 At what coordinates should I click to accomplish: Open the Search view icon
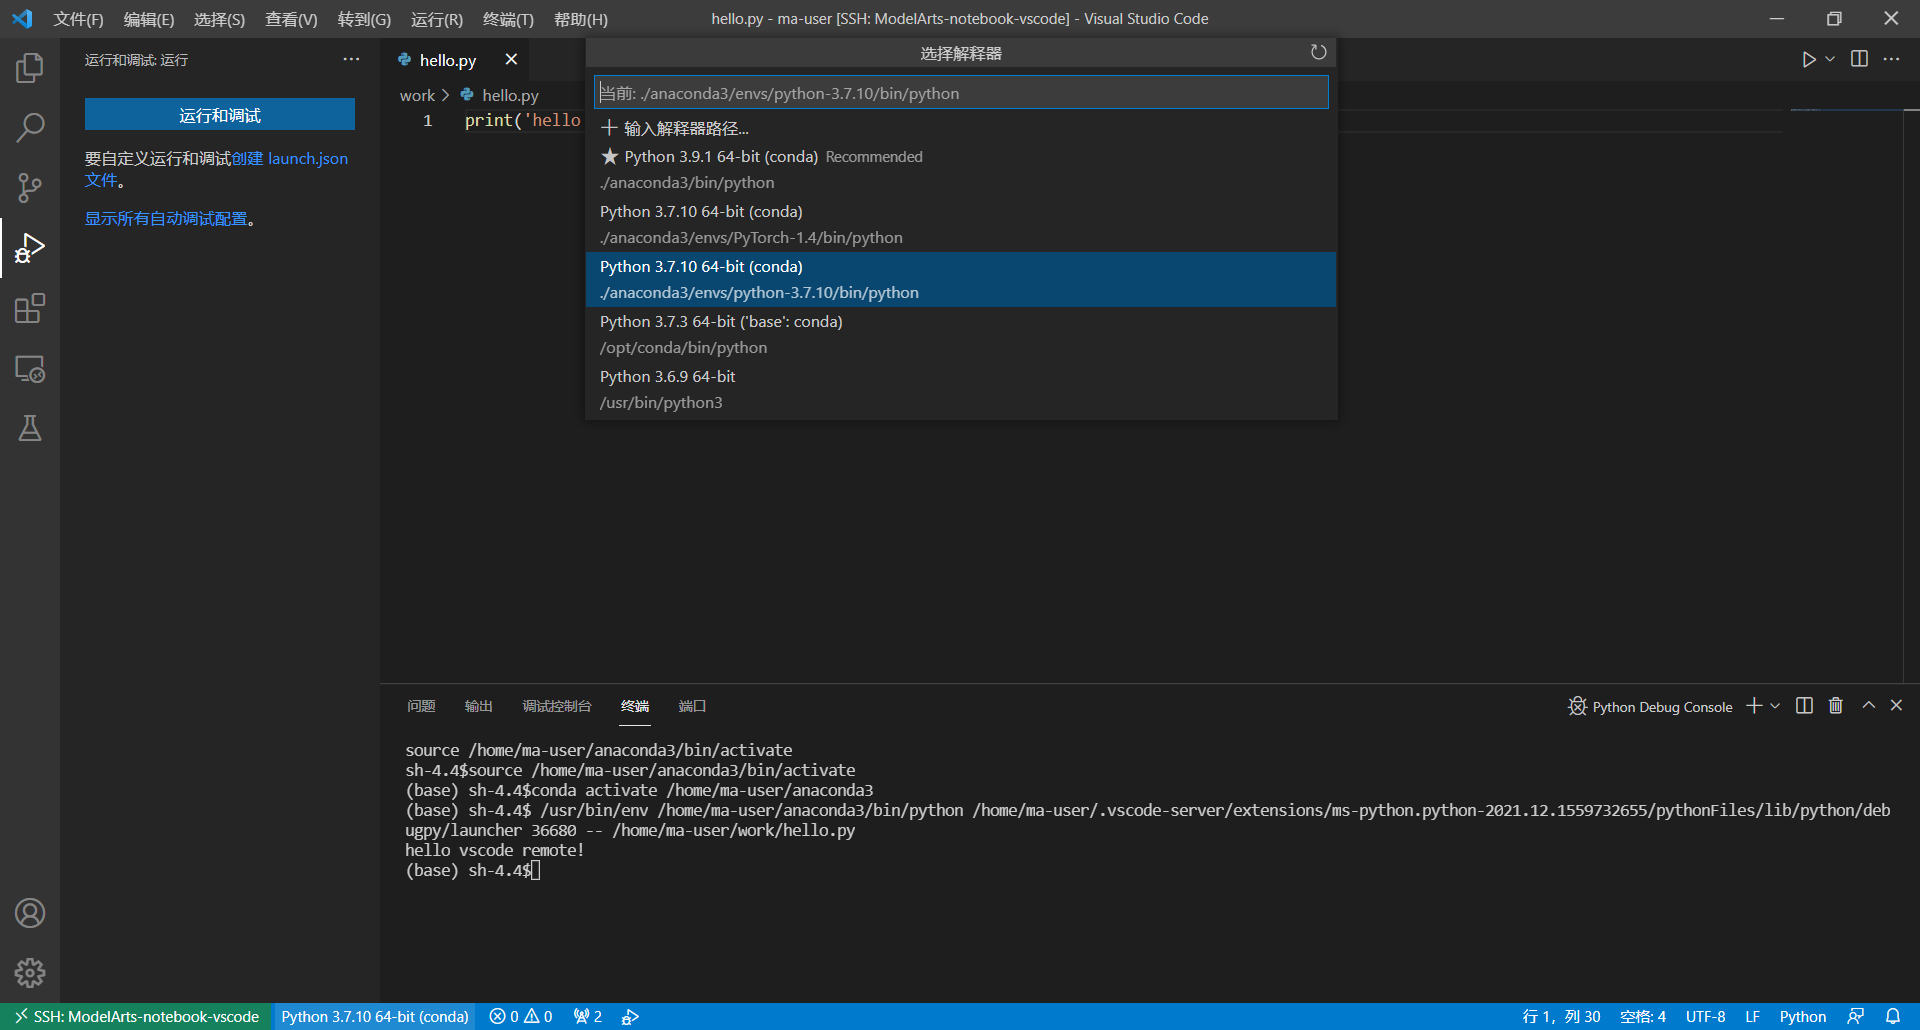coord(30,128)
